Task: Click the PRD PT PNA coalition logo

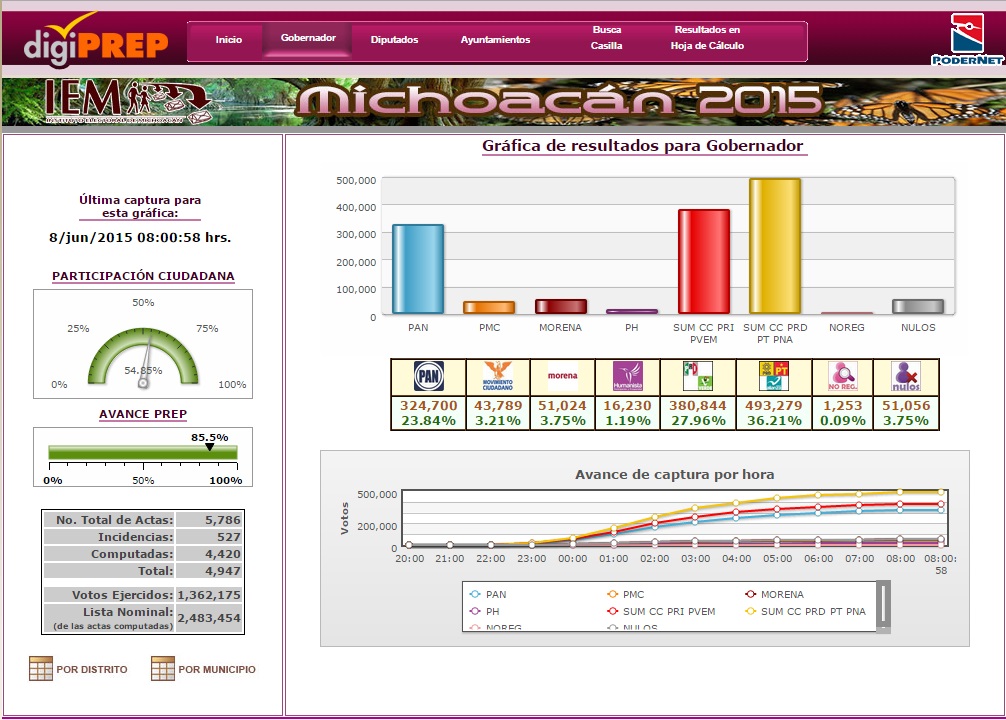Action: 774,376
